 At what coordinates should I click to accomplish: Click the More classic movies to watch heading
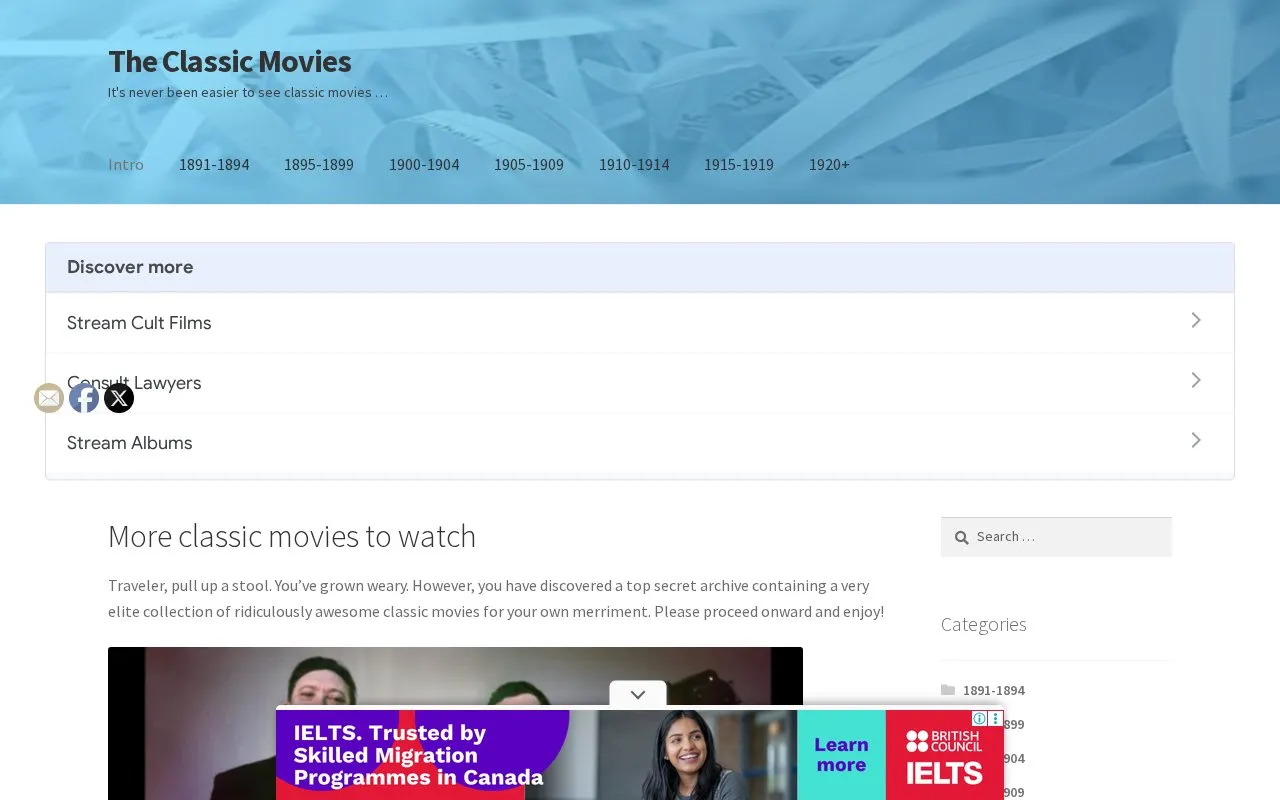(292, 536)
